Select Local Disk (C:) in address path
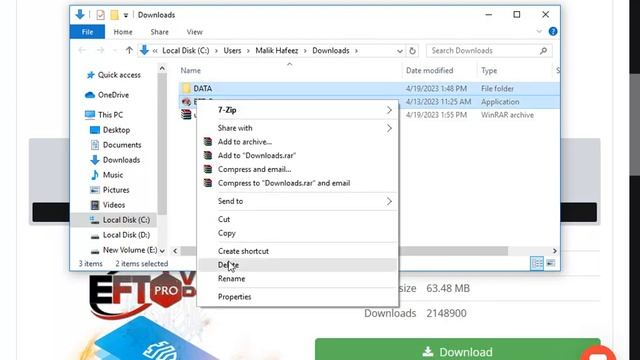 pyautogui.click(x=186, y=51)
